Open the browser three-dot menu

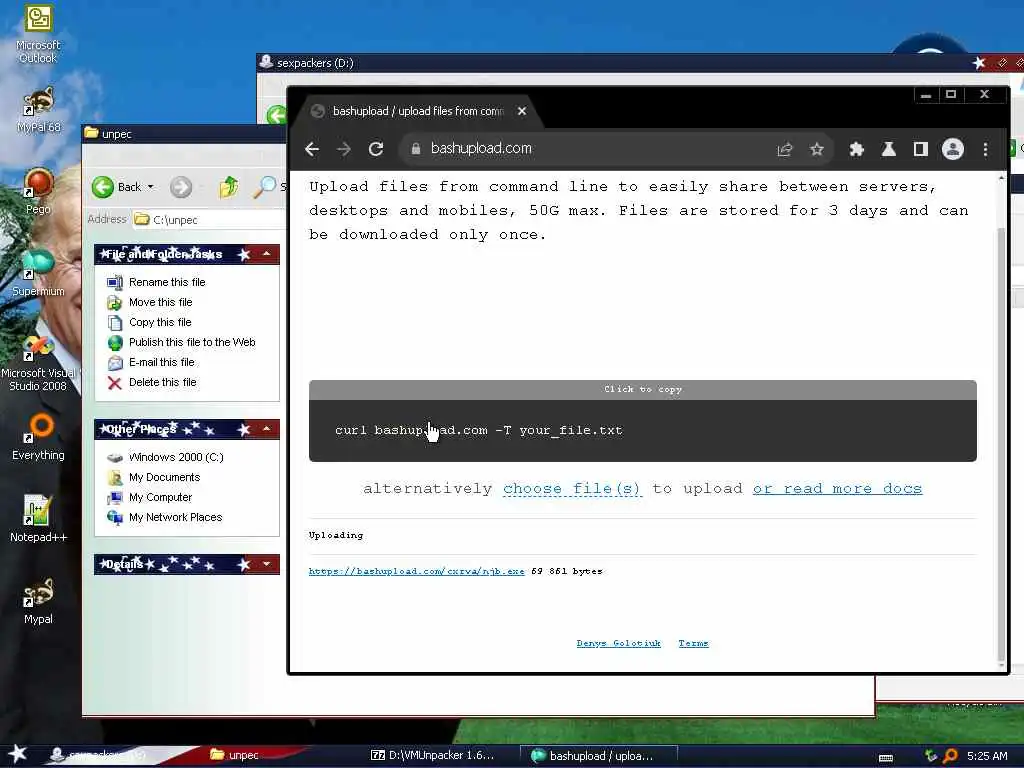pyautogui.click(x=985, y=150)
